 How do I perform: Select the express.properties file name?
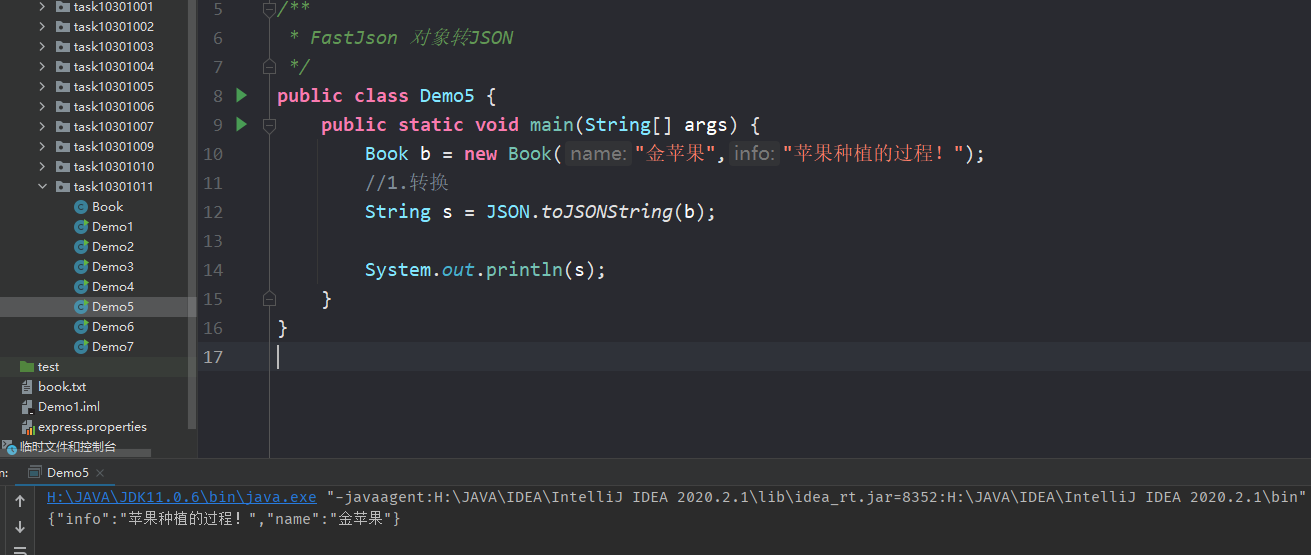coord(92,427)
